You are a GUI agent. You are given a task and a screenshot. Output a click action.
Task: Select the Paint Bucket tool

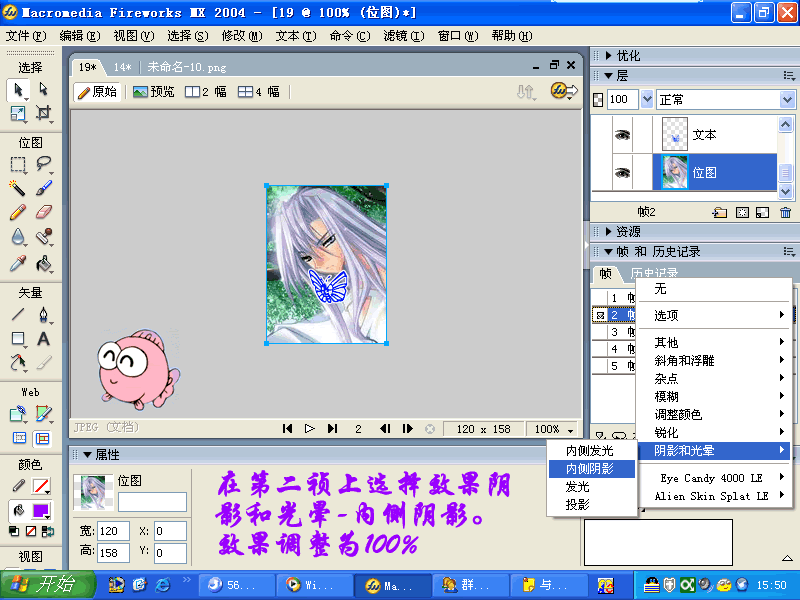tap(43, 263)
